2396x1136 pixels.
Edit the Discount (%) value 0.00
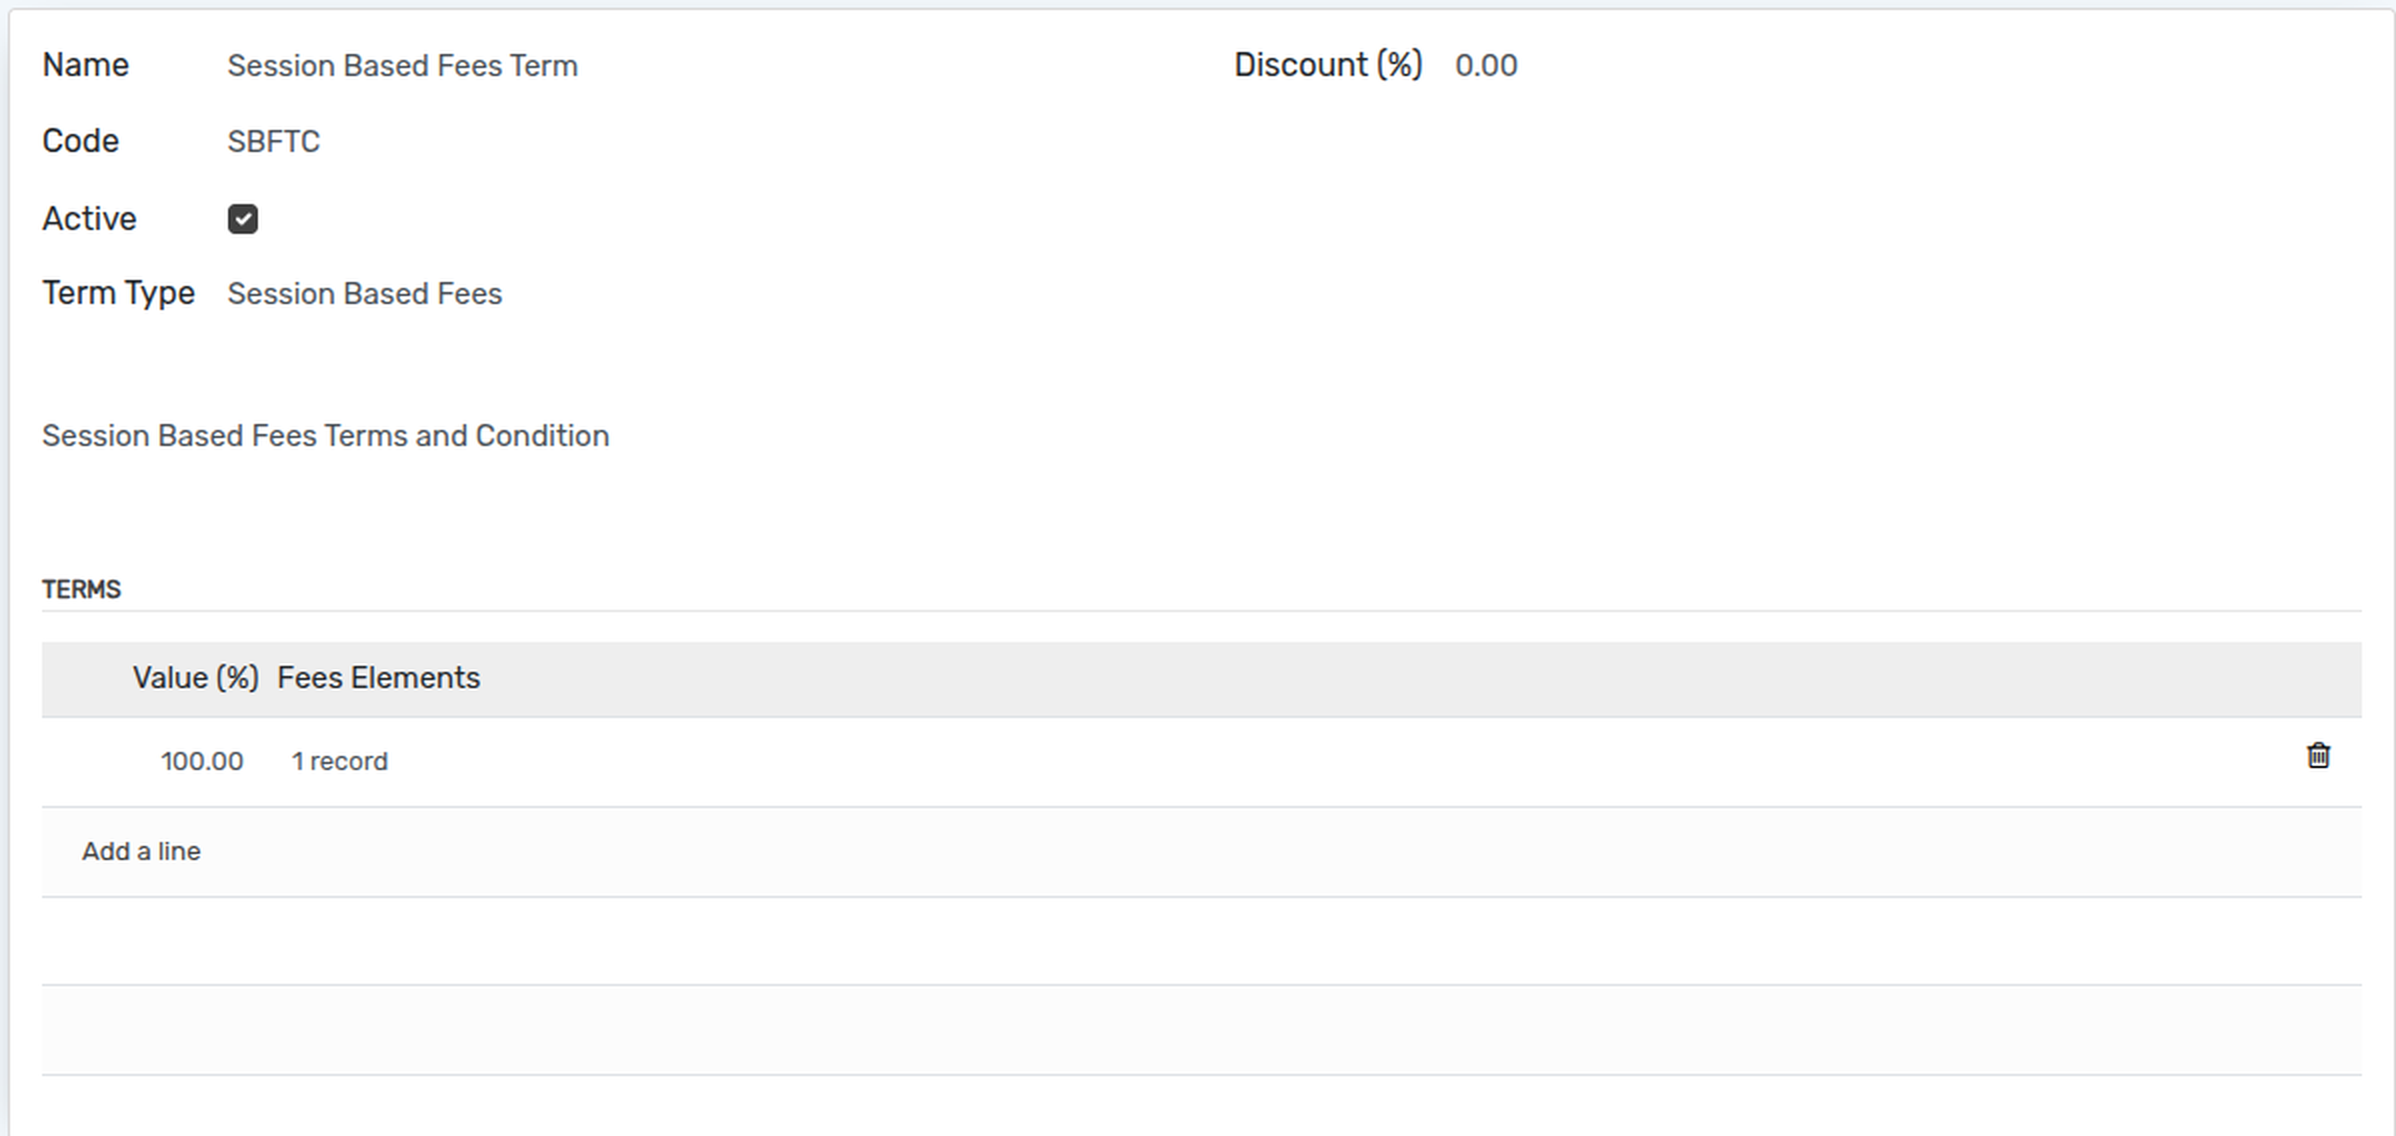[x=1486, y=66]
